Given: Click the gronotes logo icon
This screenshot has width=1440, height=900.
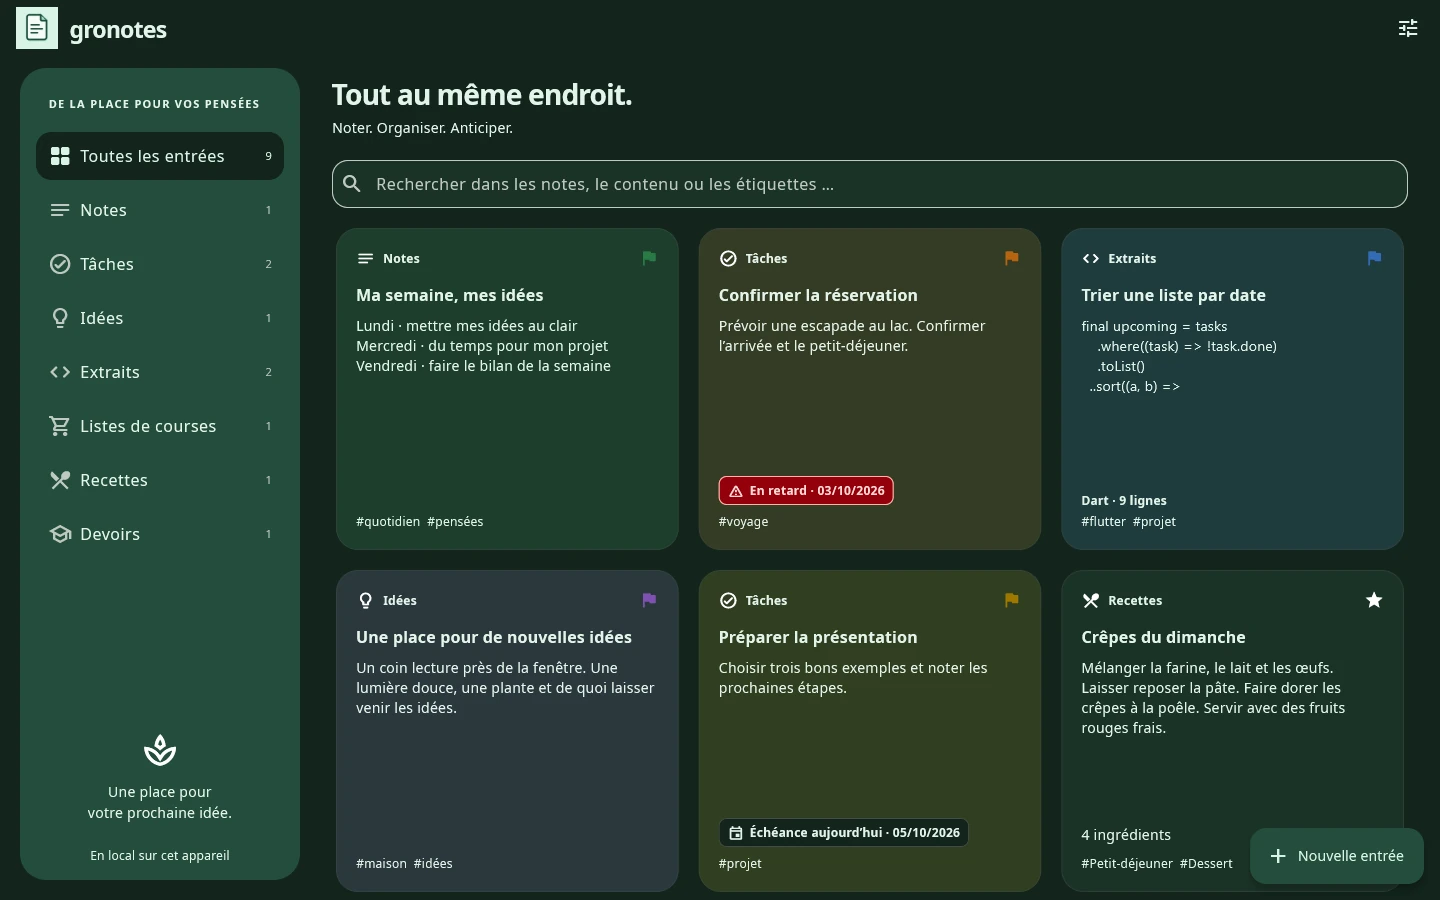Looking at the screenshot, I should click(37, 28).
